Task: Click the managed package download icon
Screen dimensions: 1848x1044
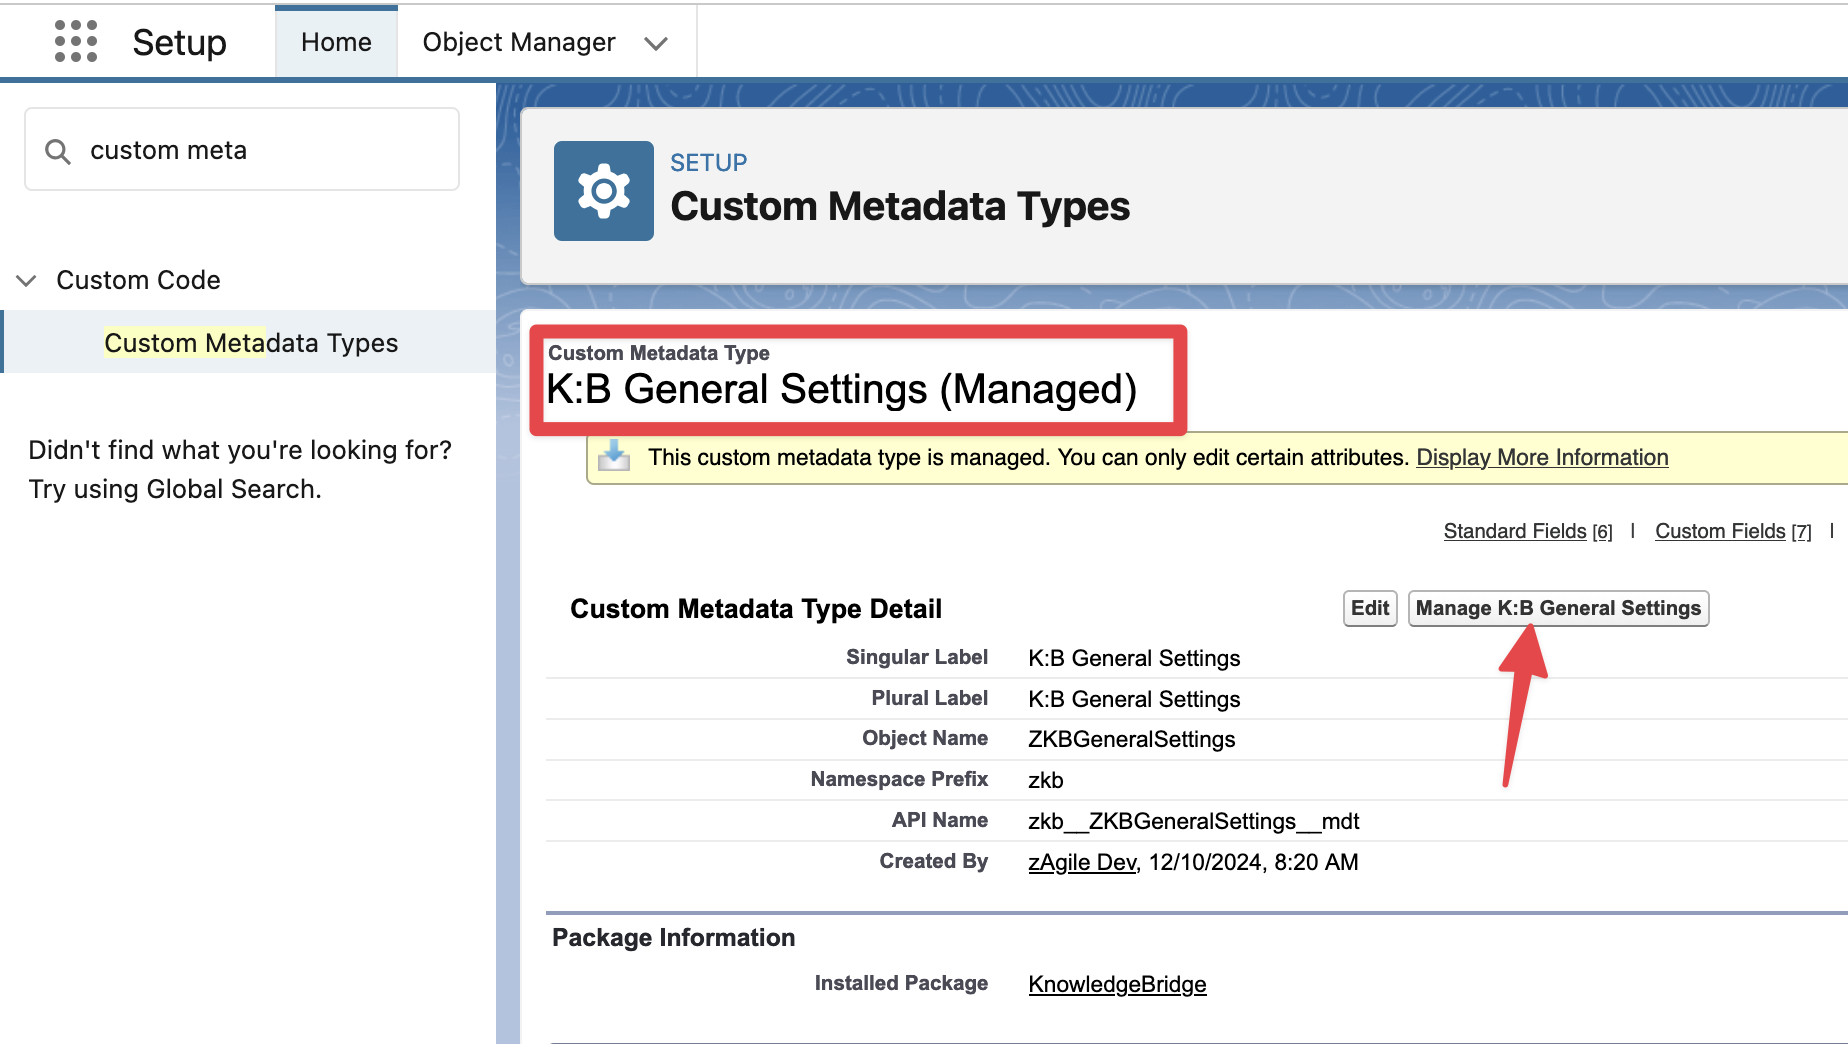Action: coord(614,456)
